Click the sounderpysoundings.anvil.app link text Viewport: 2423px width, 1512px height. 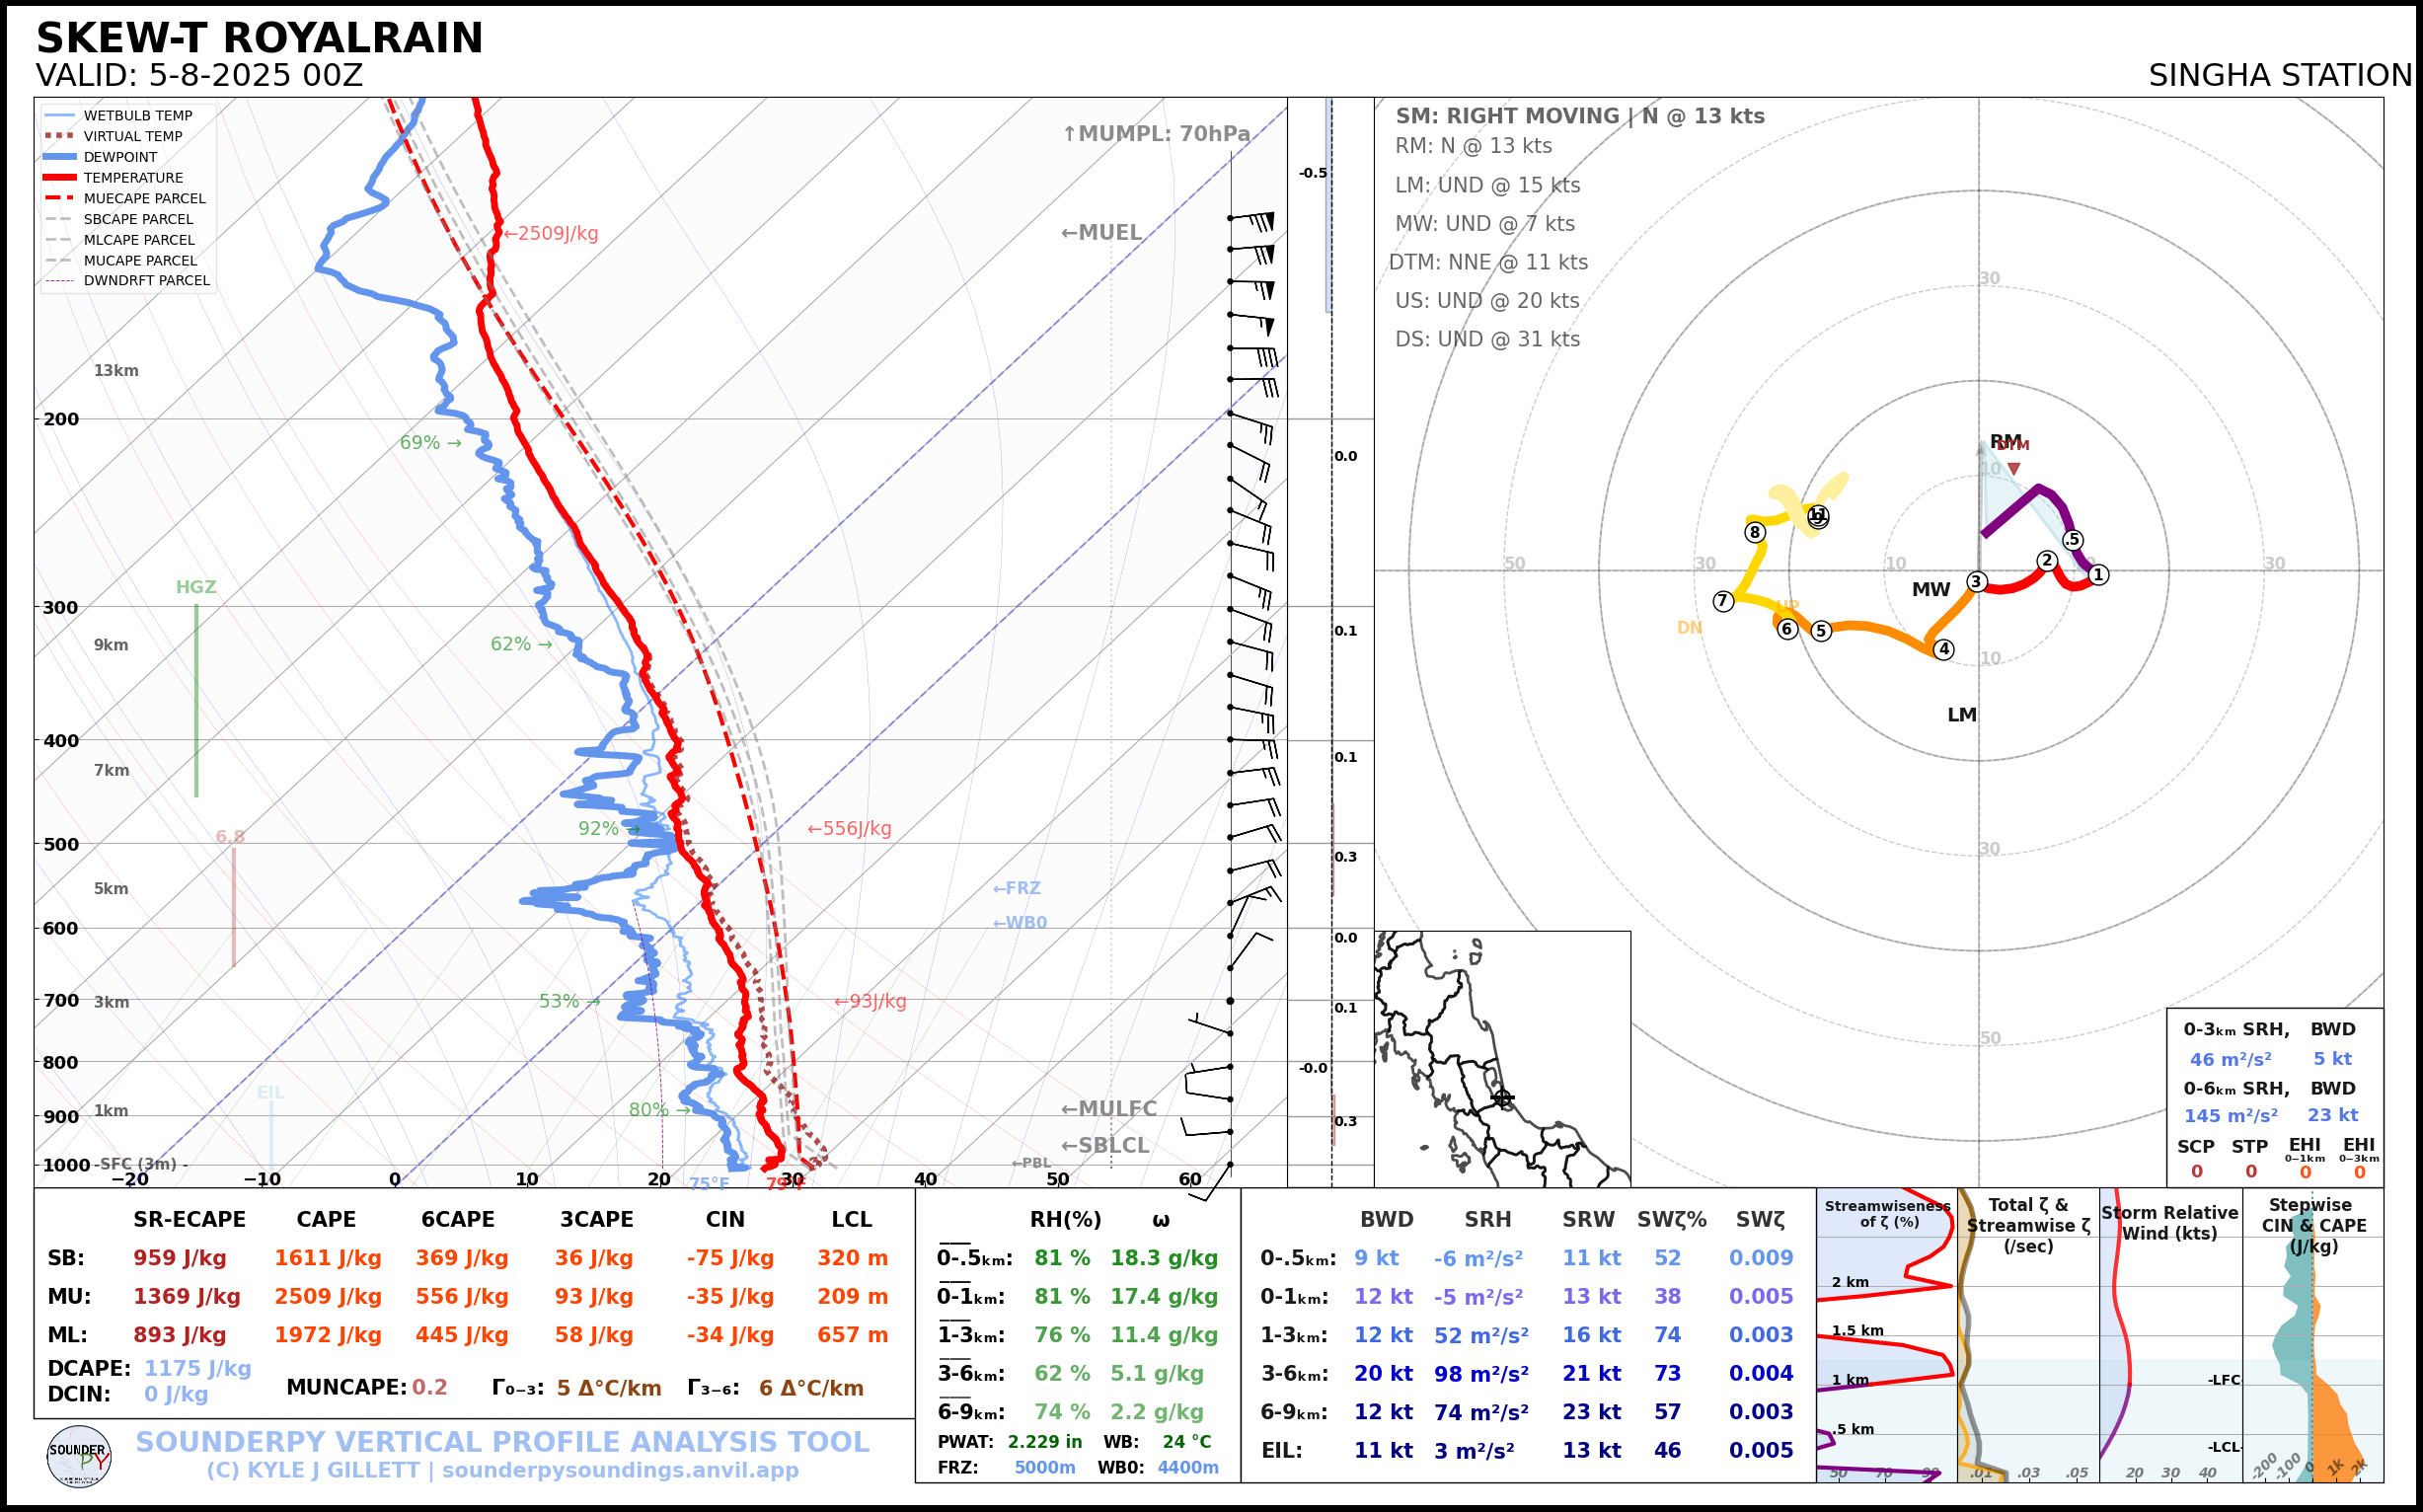pyautogui.click(x=620, y=1470)
